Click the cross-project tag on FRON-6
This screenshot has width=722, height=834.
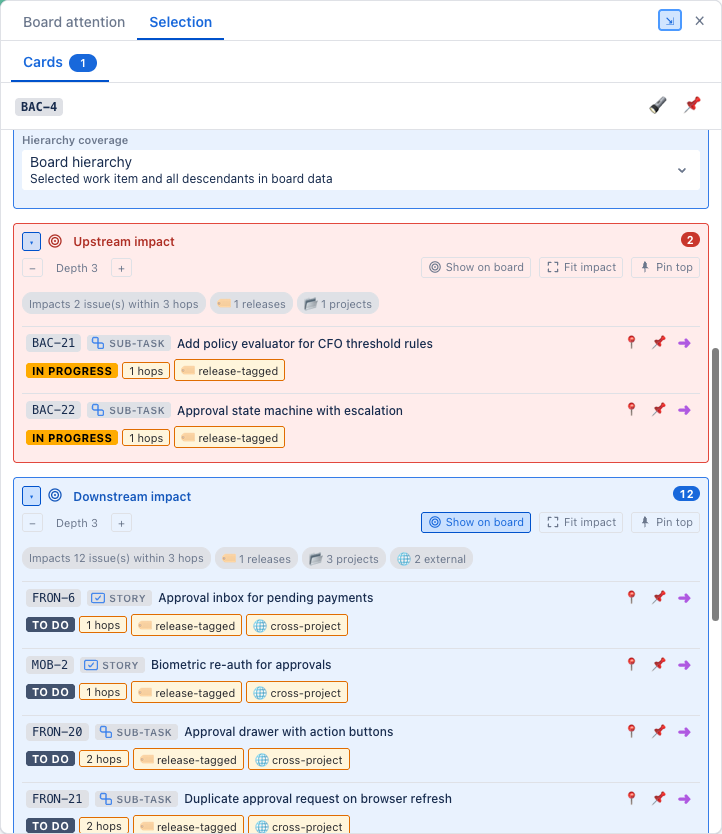(297, 626)
